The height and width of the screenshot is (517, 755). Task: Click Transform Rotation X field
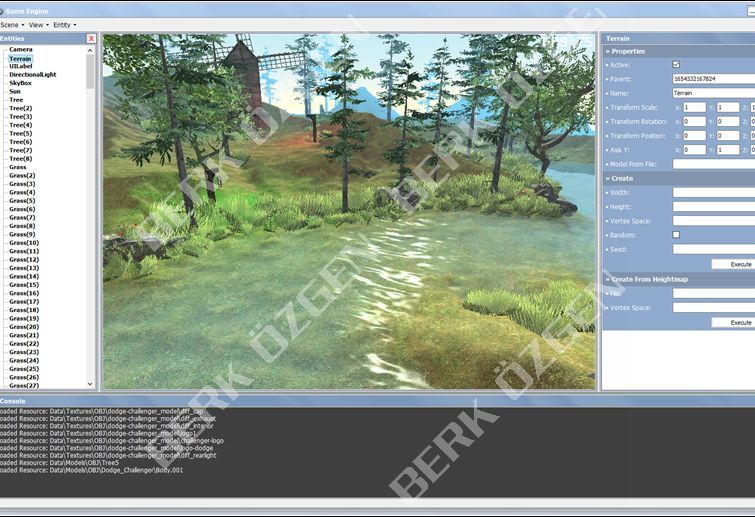tap(694, 121)
